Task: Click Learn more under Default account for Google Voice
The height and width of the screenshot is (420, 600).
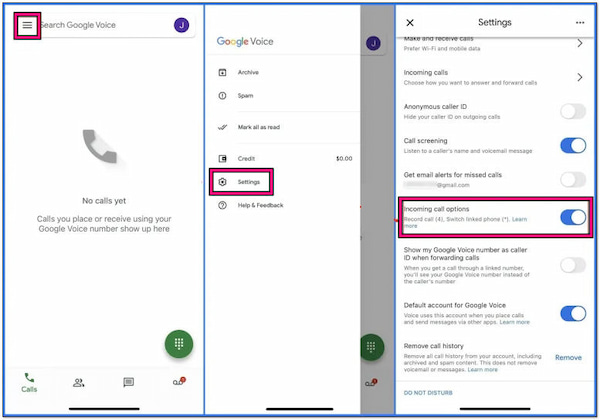Action: click(x=515, y=322)
